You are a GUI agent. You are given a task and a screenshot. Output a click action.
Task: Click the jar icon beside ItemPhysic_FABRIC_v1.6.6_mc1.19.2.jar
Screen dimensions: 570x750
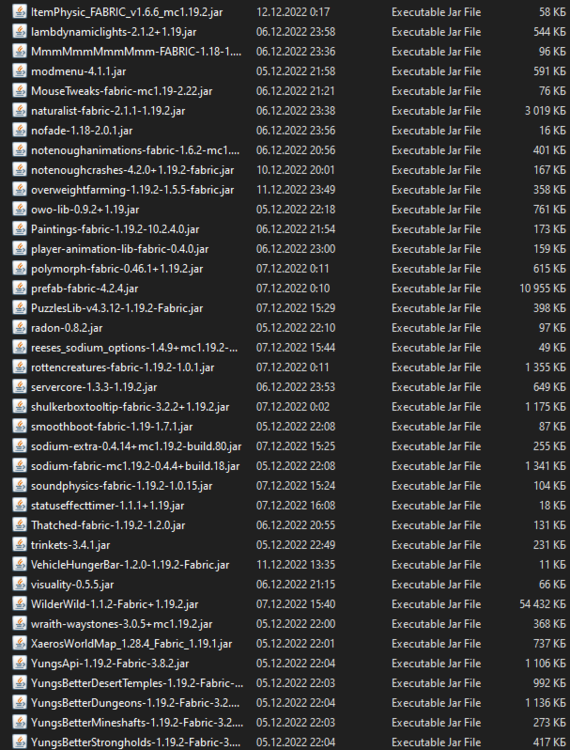(x=19, y=12)
